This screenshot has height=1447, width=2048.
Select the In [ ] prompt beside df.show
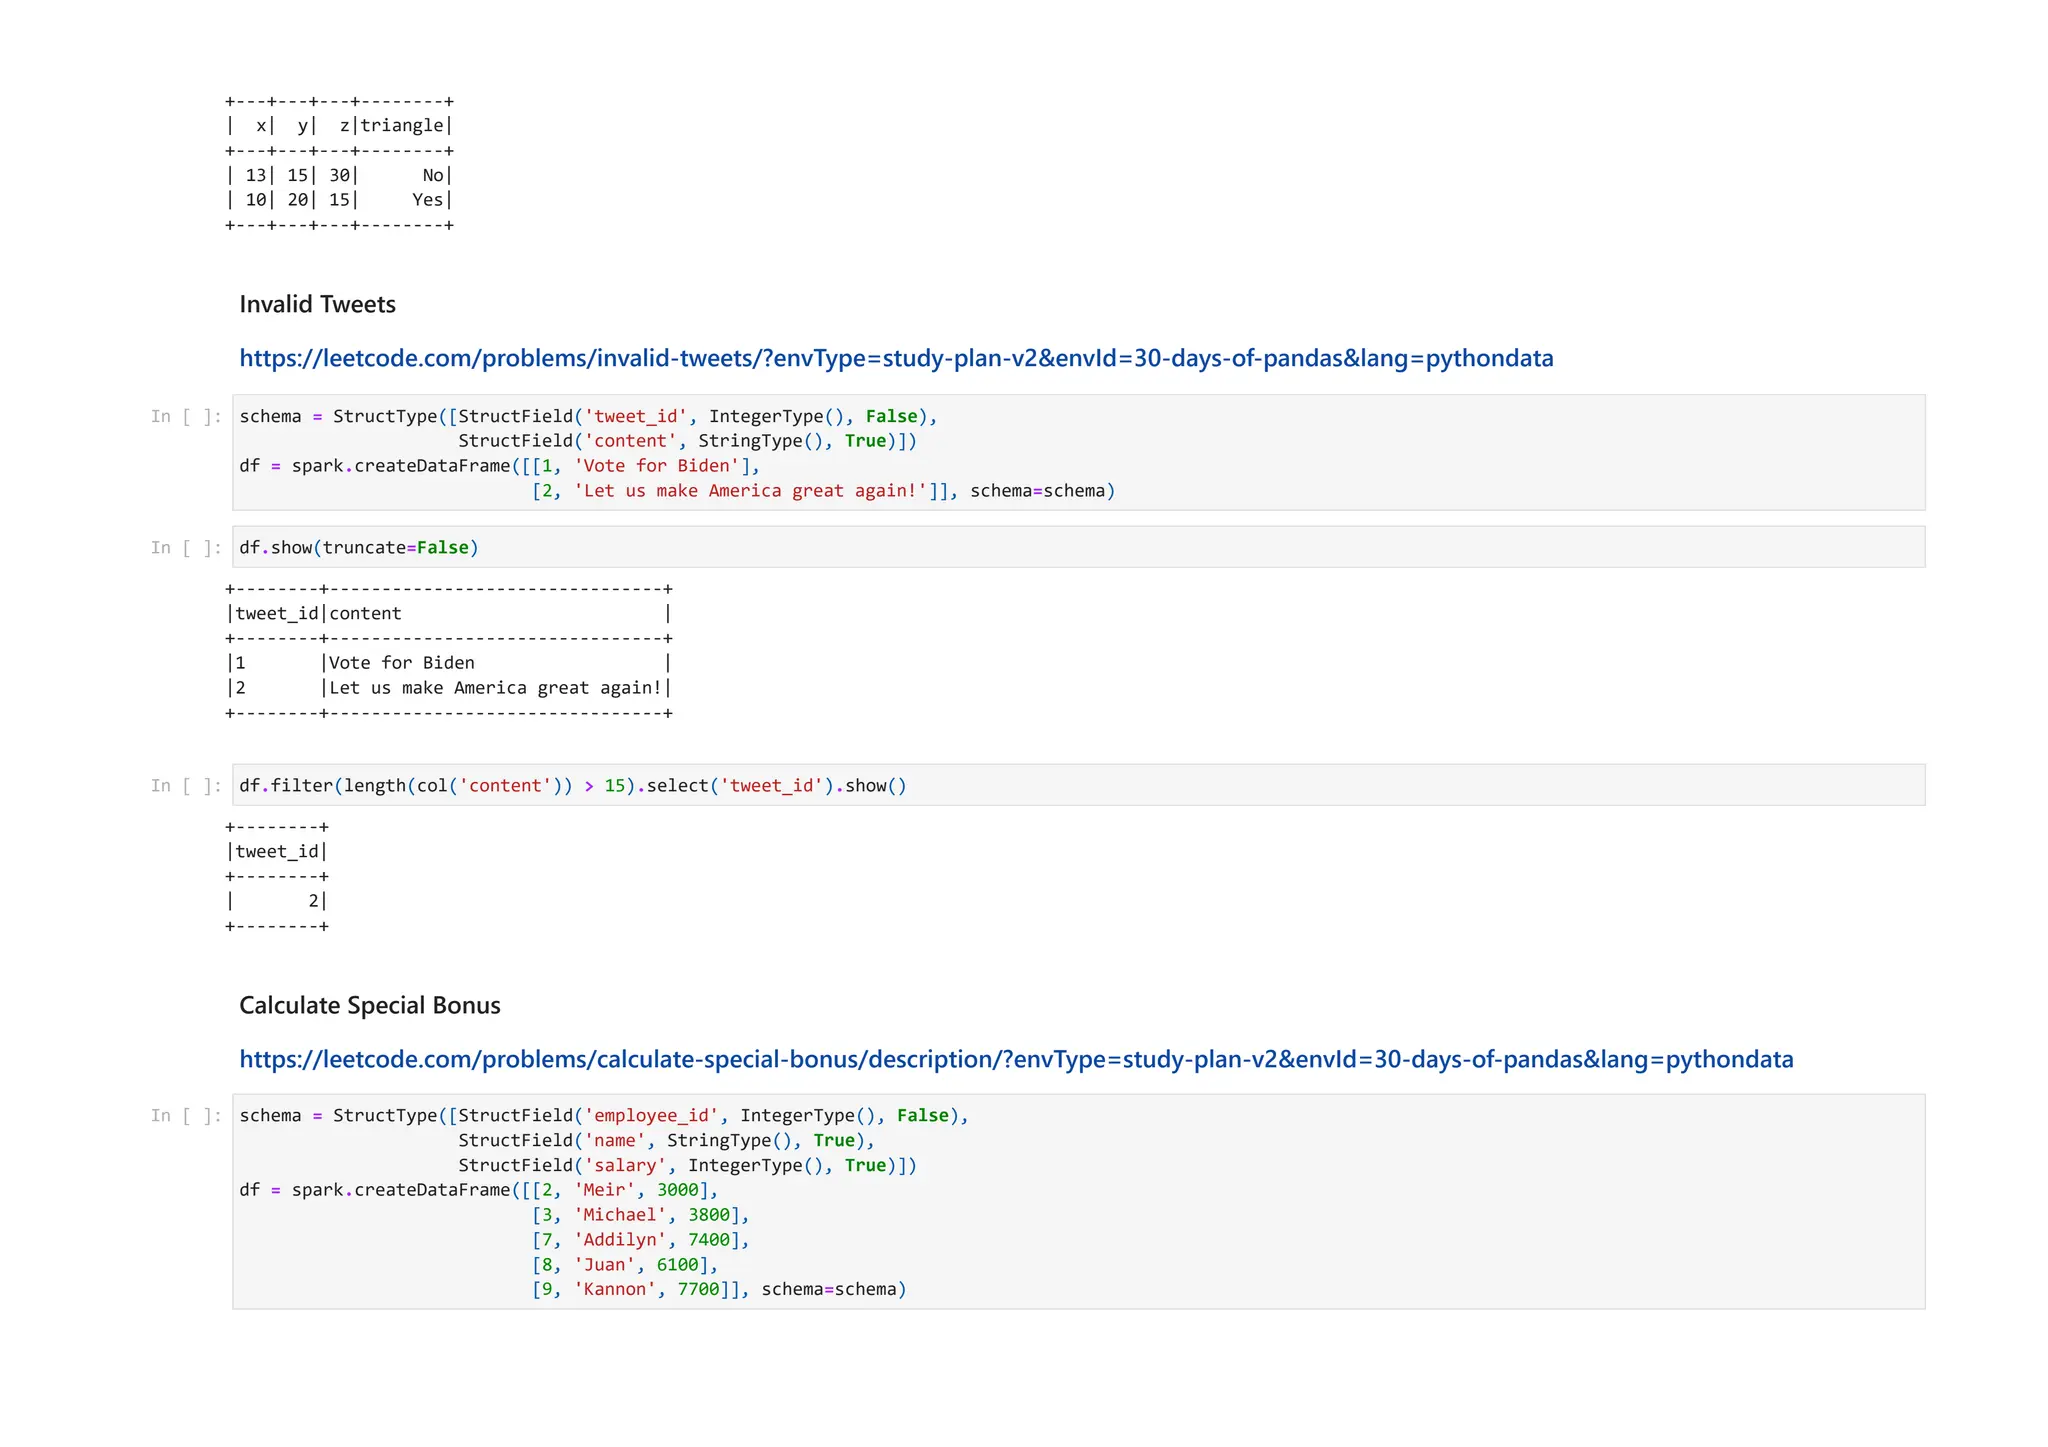coord(186,547)
